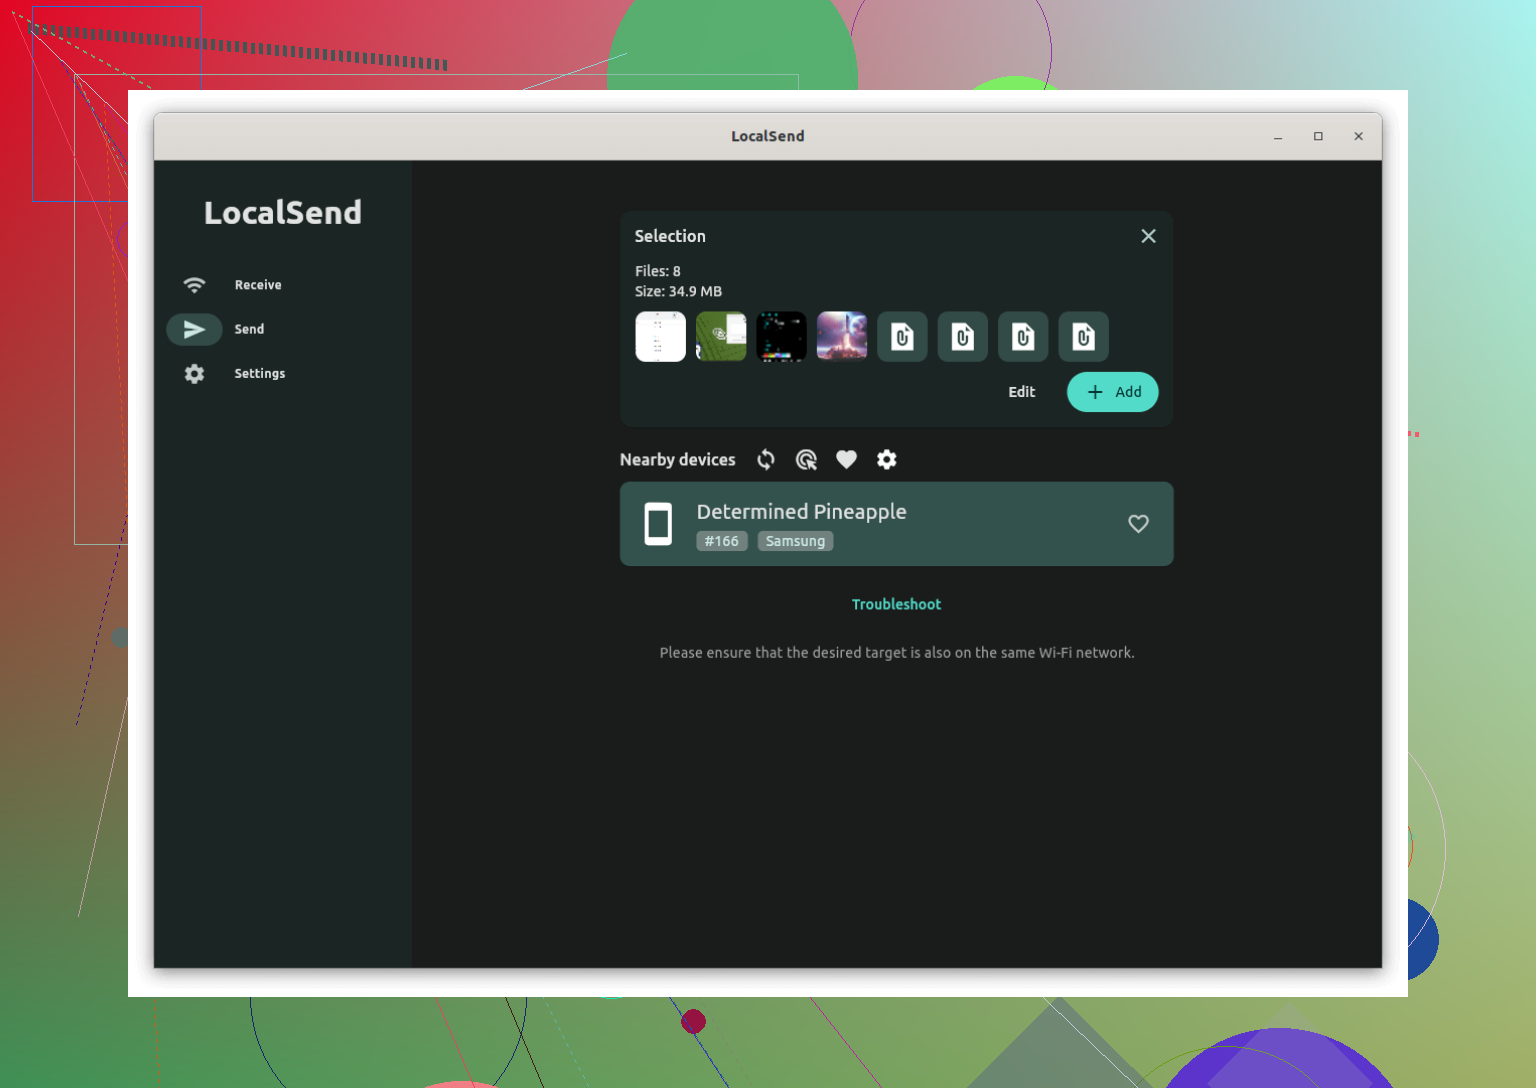Refresh the nearby devices list
This screenshot has height=1088, width=1536.
point(766,459)
